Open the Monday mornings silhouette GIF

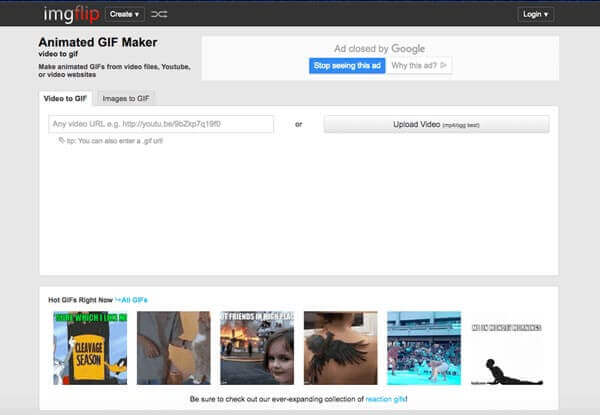click(x=507, y=347)
